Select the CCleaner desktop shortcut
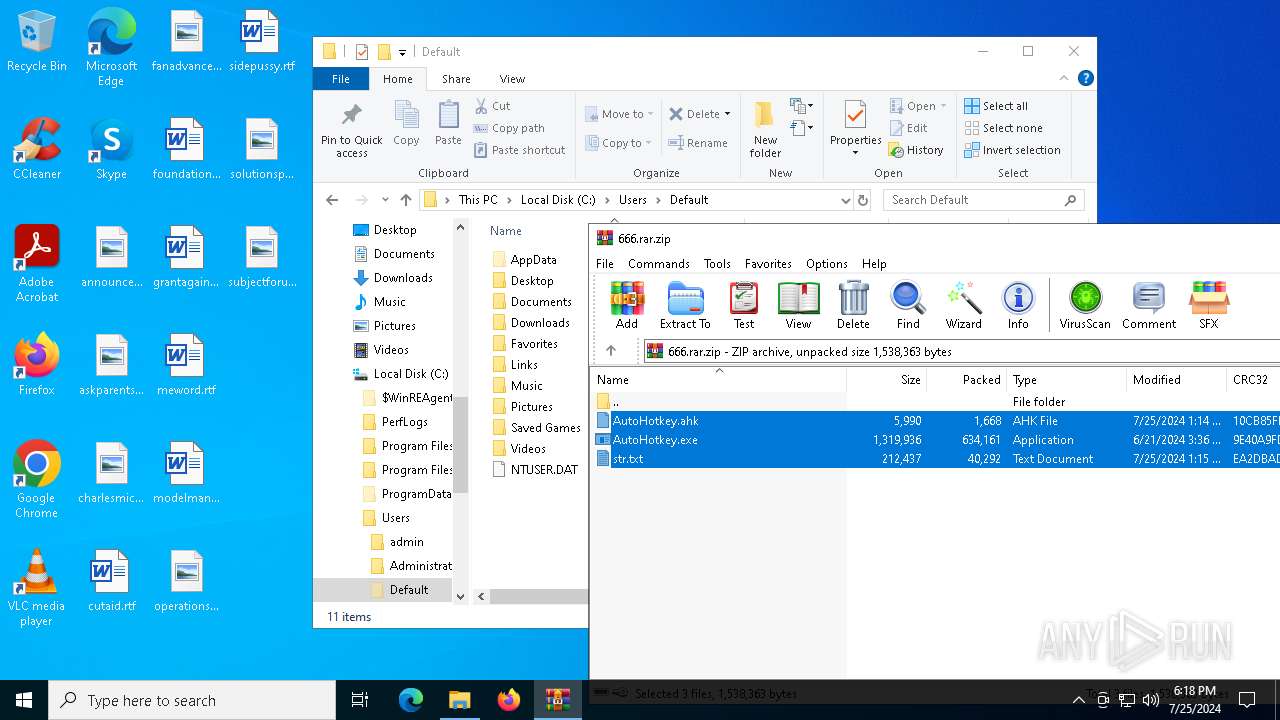This screenshot has width=1280, height=720. pyautogui.click(x=37, y=149)
